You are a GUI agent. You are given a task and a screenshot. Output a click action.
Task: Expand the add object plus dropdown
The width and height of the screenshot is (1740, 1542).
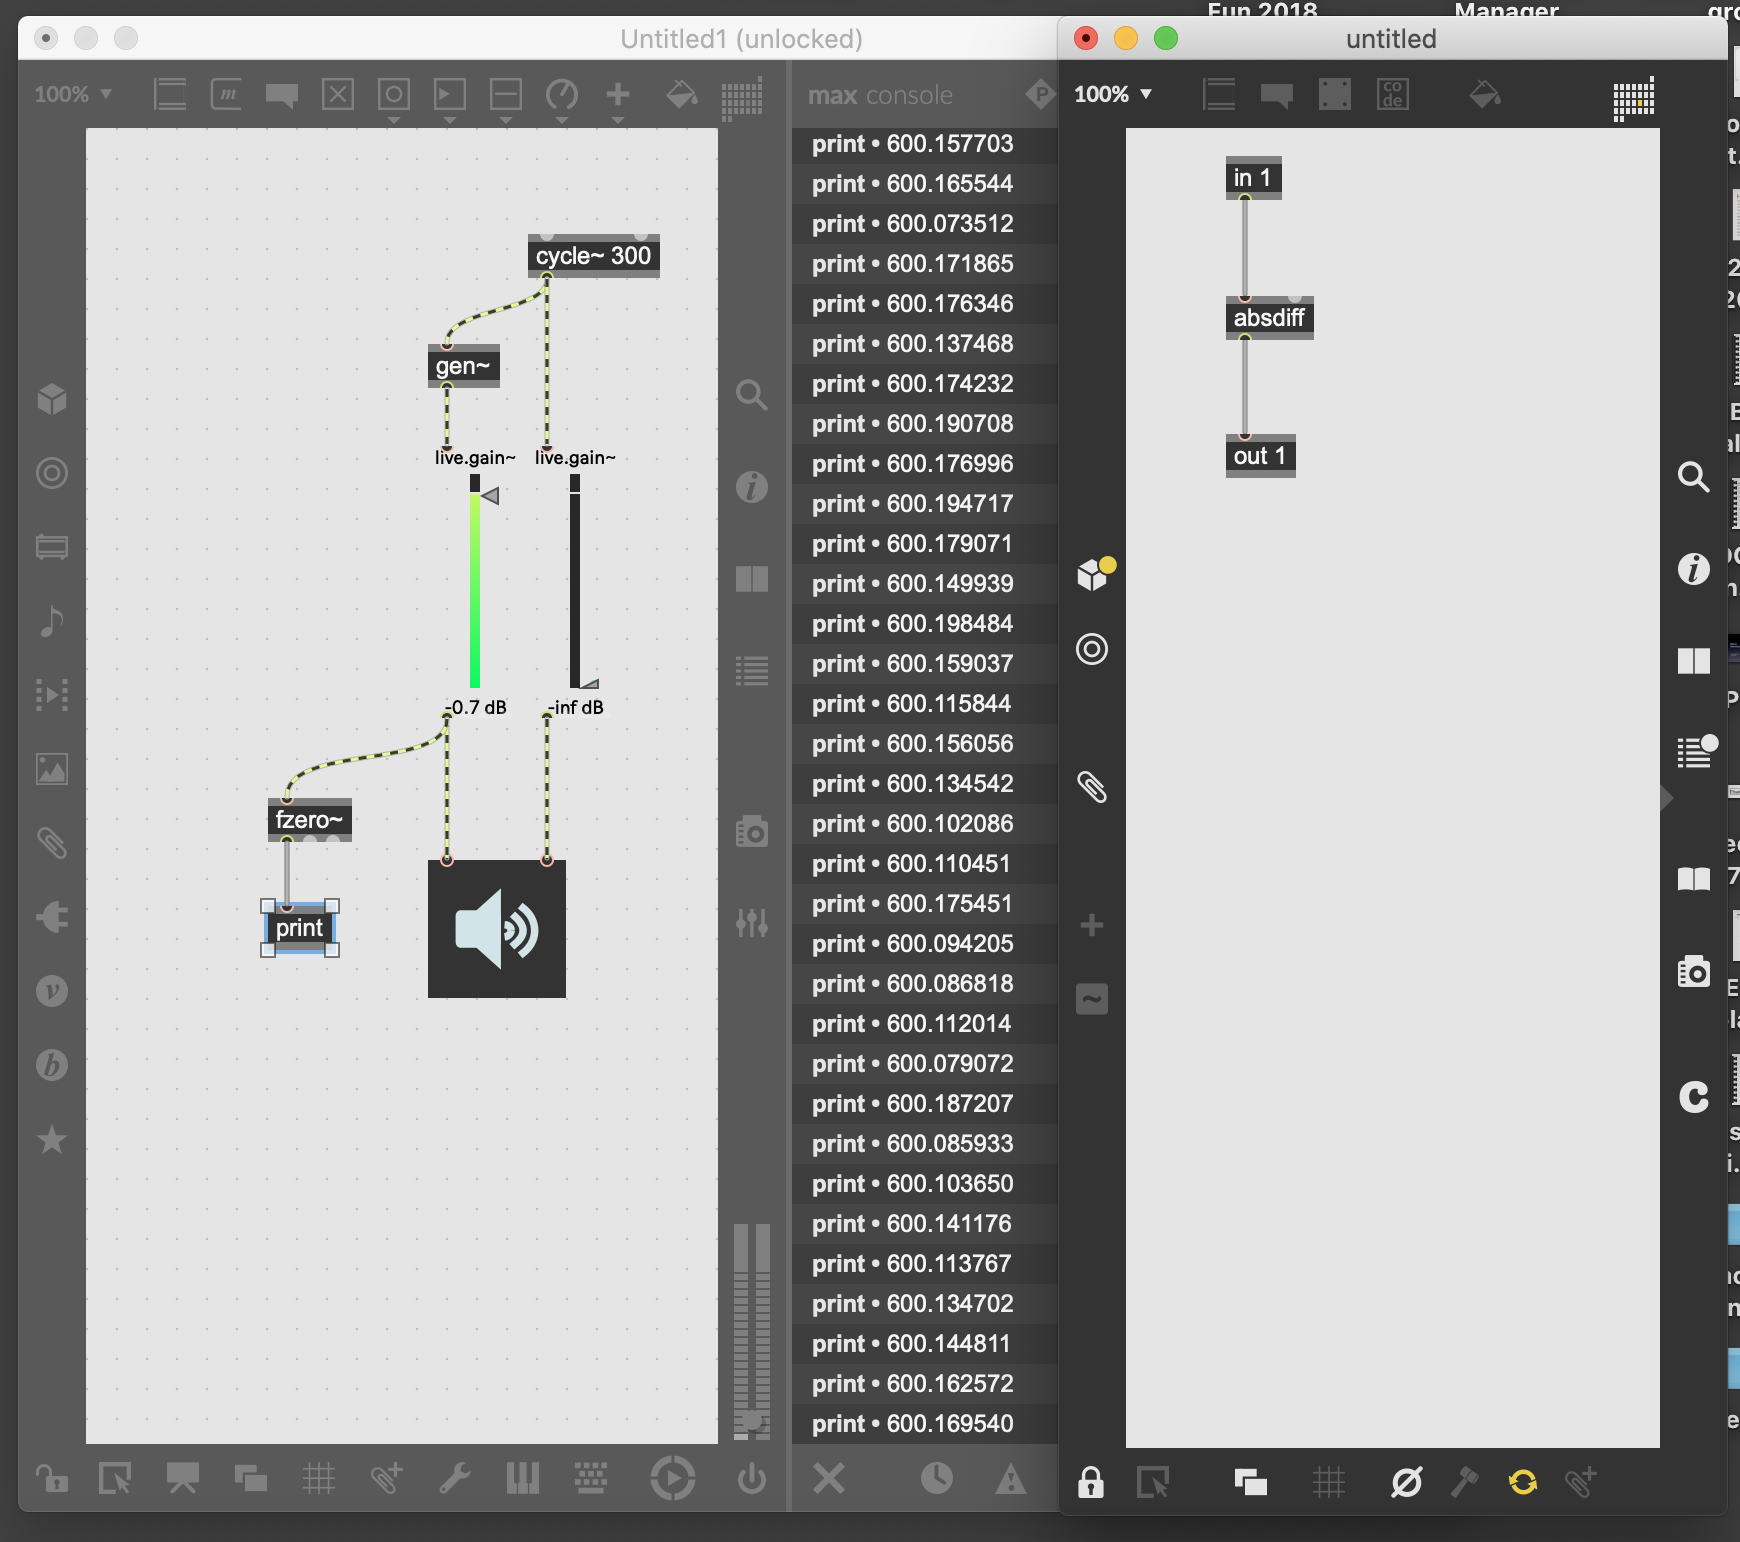(618, 96)
